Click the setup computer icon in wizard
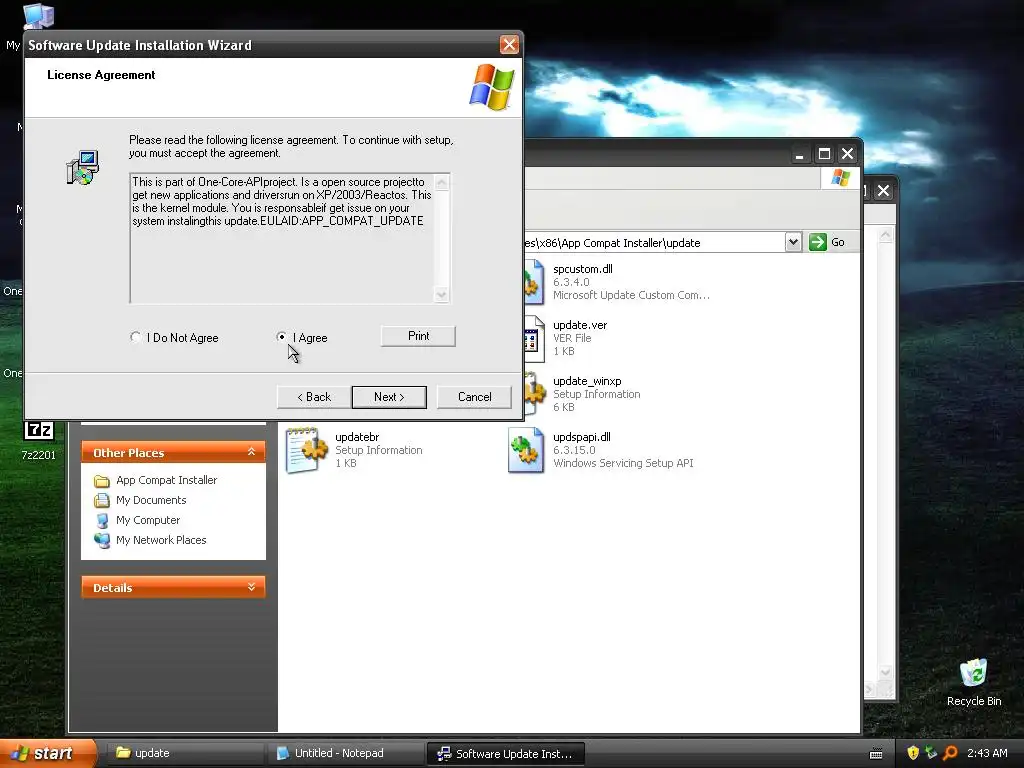1024x768 pixels. 83,168
